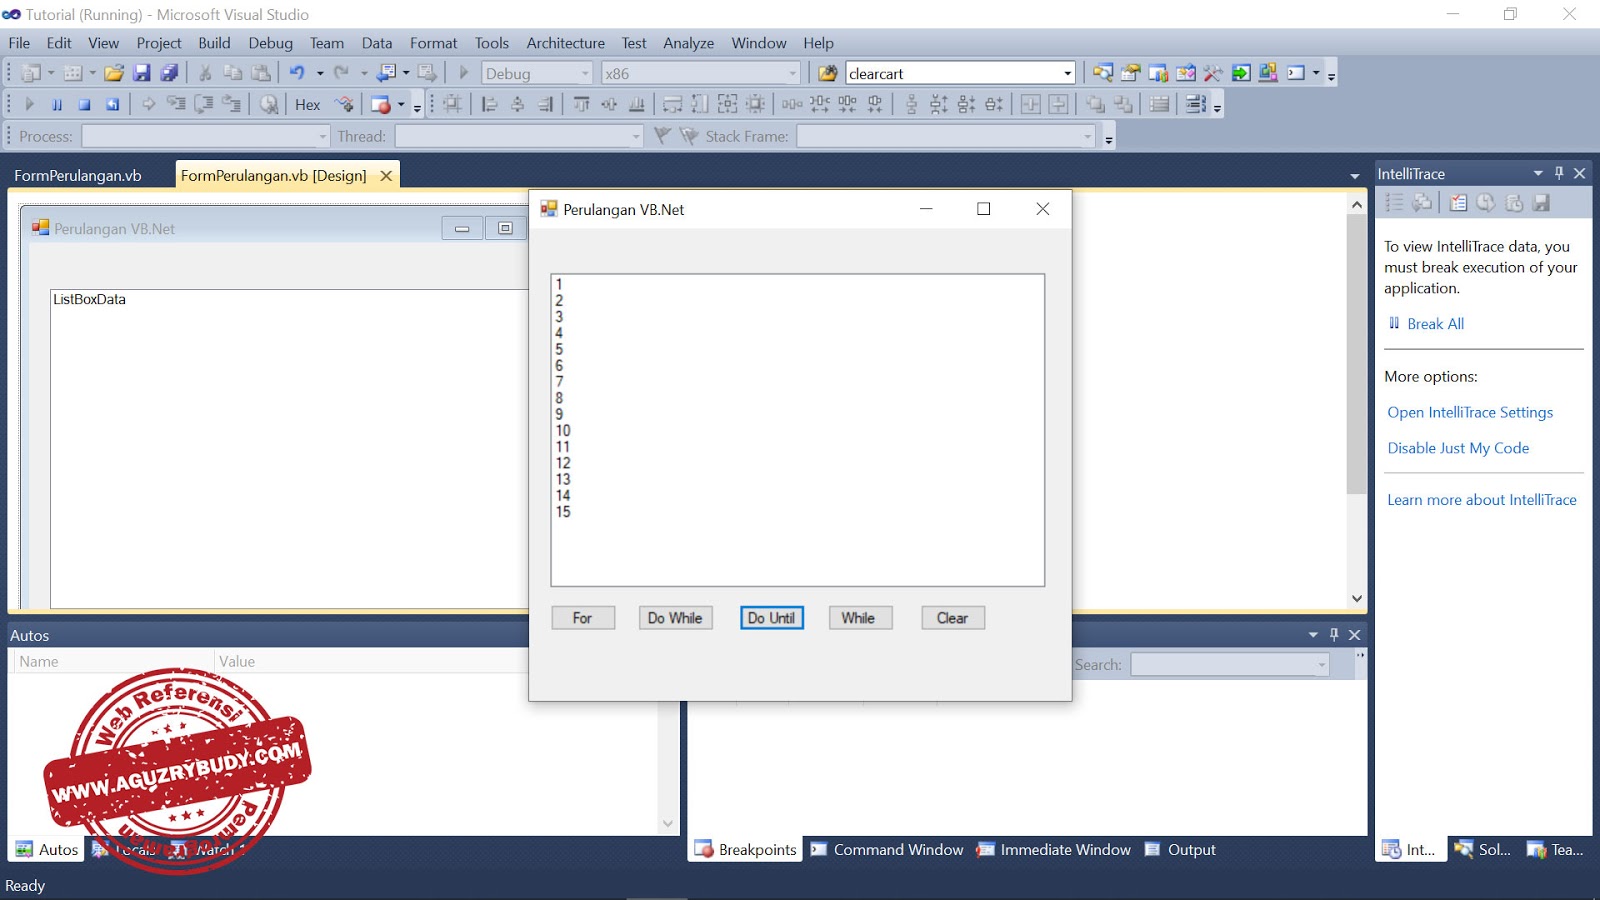The width and height of the screenshot is (1600, 900).
Task: Click the Tab Order layout icon
Action: coord(1196,104)
